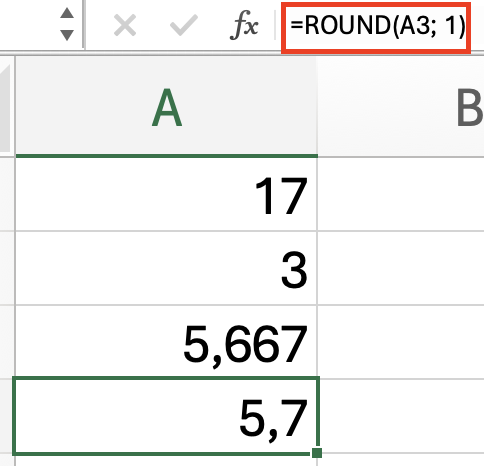This screenshot has height=466, width=484.
Task: Confirm the formula with the checkmark icon
Action: tap(184, 25)
